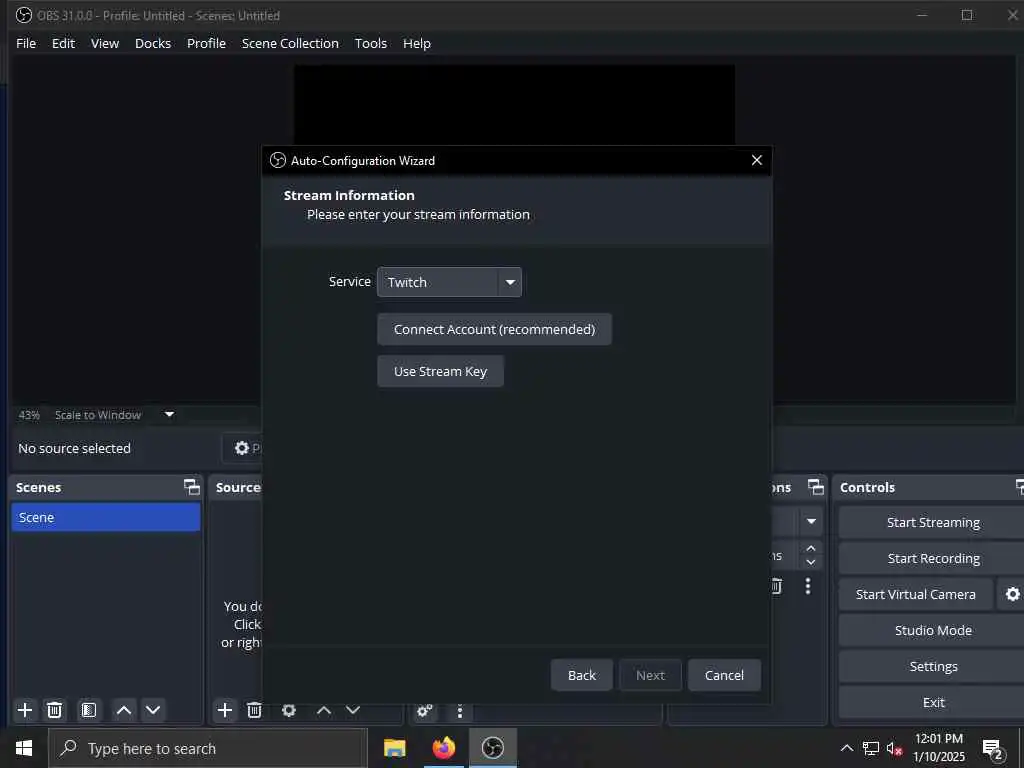Screen dimensions: 1024x768
Task: Open virtual camera settings gear
Action: (1012, 594)
